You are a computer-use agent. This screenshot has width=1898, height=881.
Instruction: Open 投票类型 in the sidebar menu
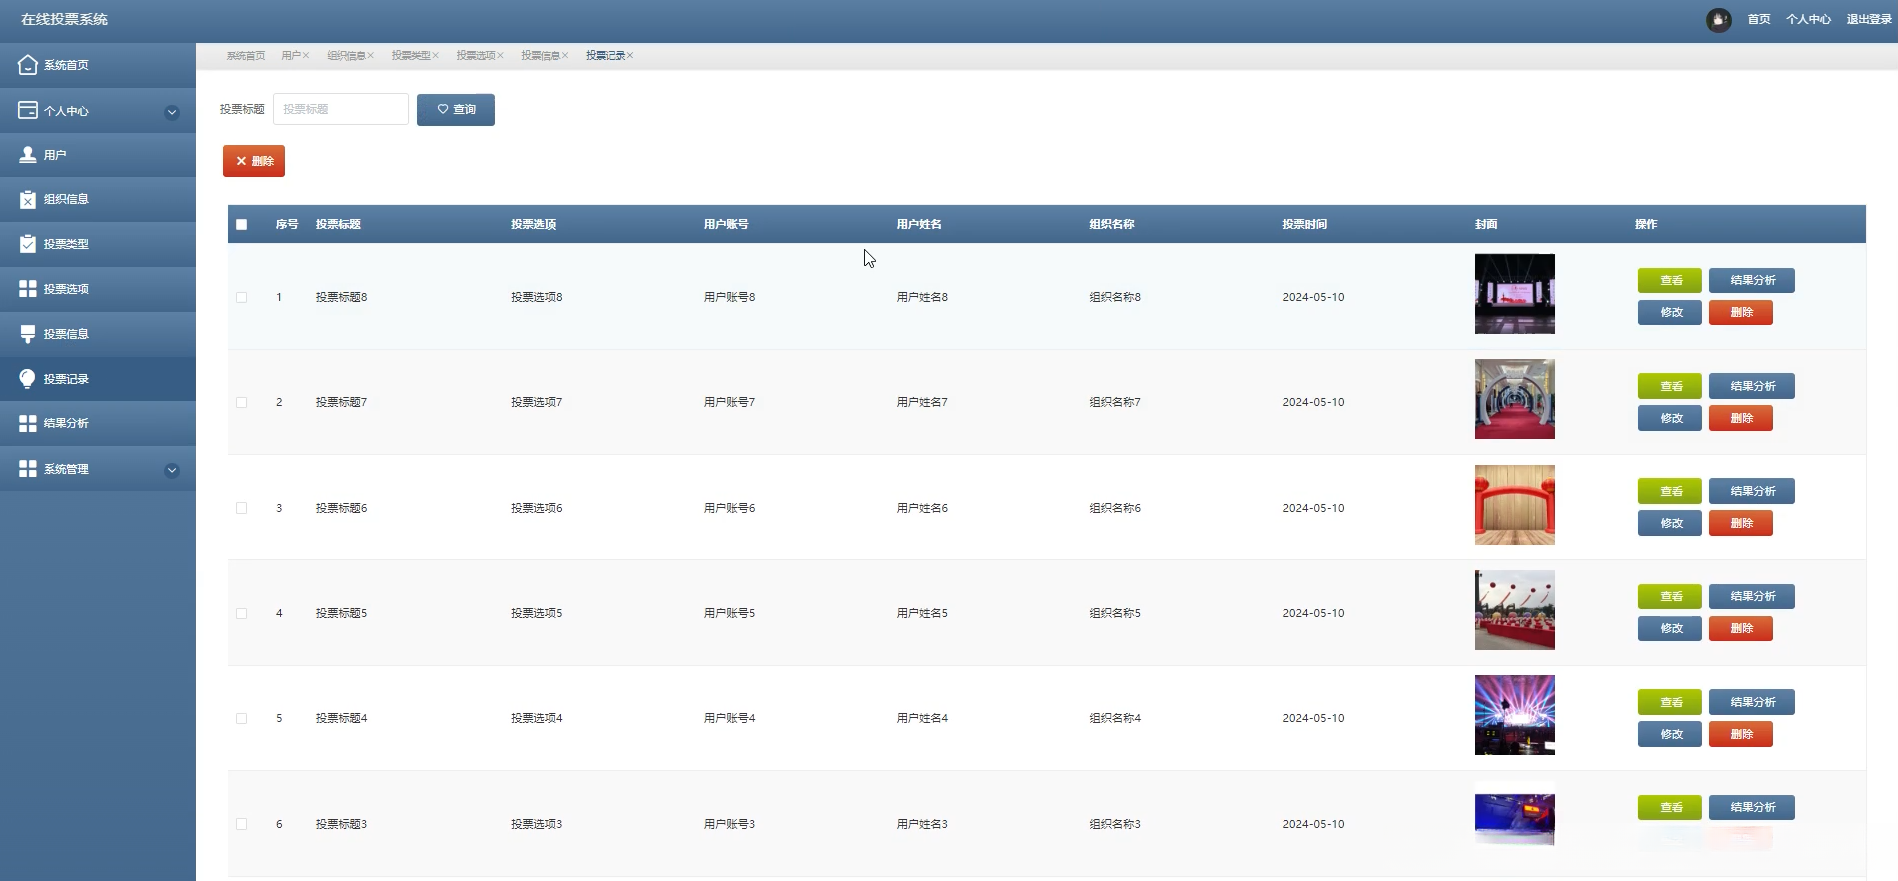pos(98,244)
